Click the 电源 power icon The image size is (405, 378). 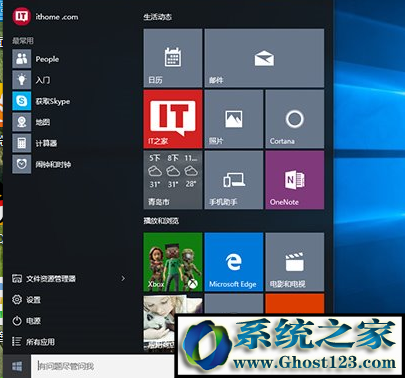point(17,321)
